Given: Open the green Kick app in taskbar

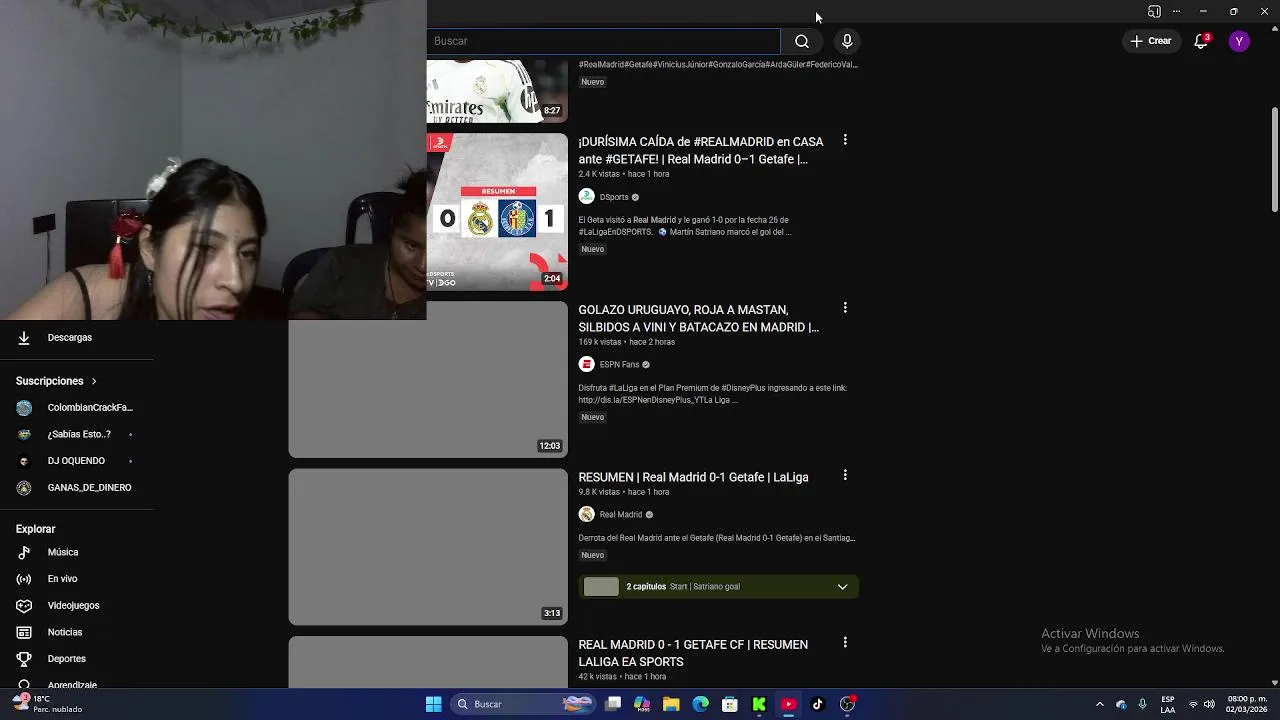Looking at the screenshot, I should (759, 704).
